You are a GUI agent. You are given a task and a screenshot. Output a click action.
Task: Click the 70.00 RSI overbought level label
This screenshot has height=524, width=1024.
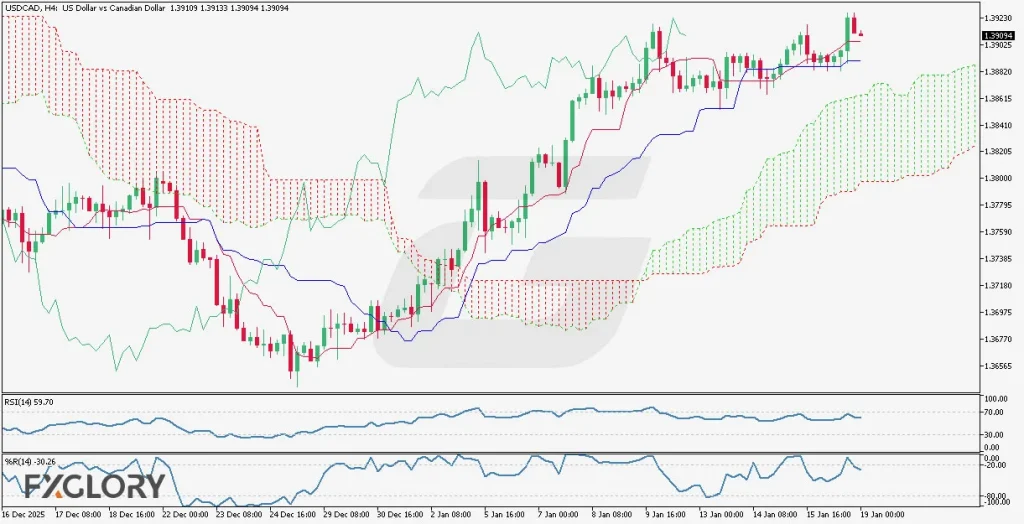(x=995, y=412)
